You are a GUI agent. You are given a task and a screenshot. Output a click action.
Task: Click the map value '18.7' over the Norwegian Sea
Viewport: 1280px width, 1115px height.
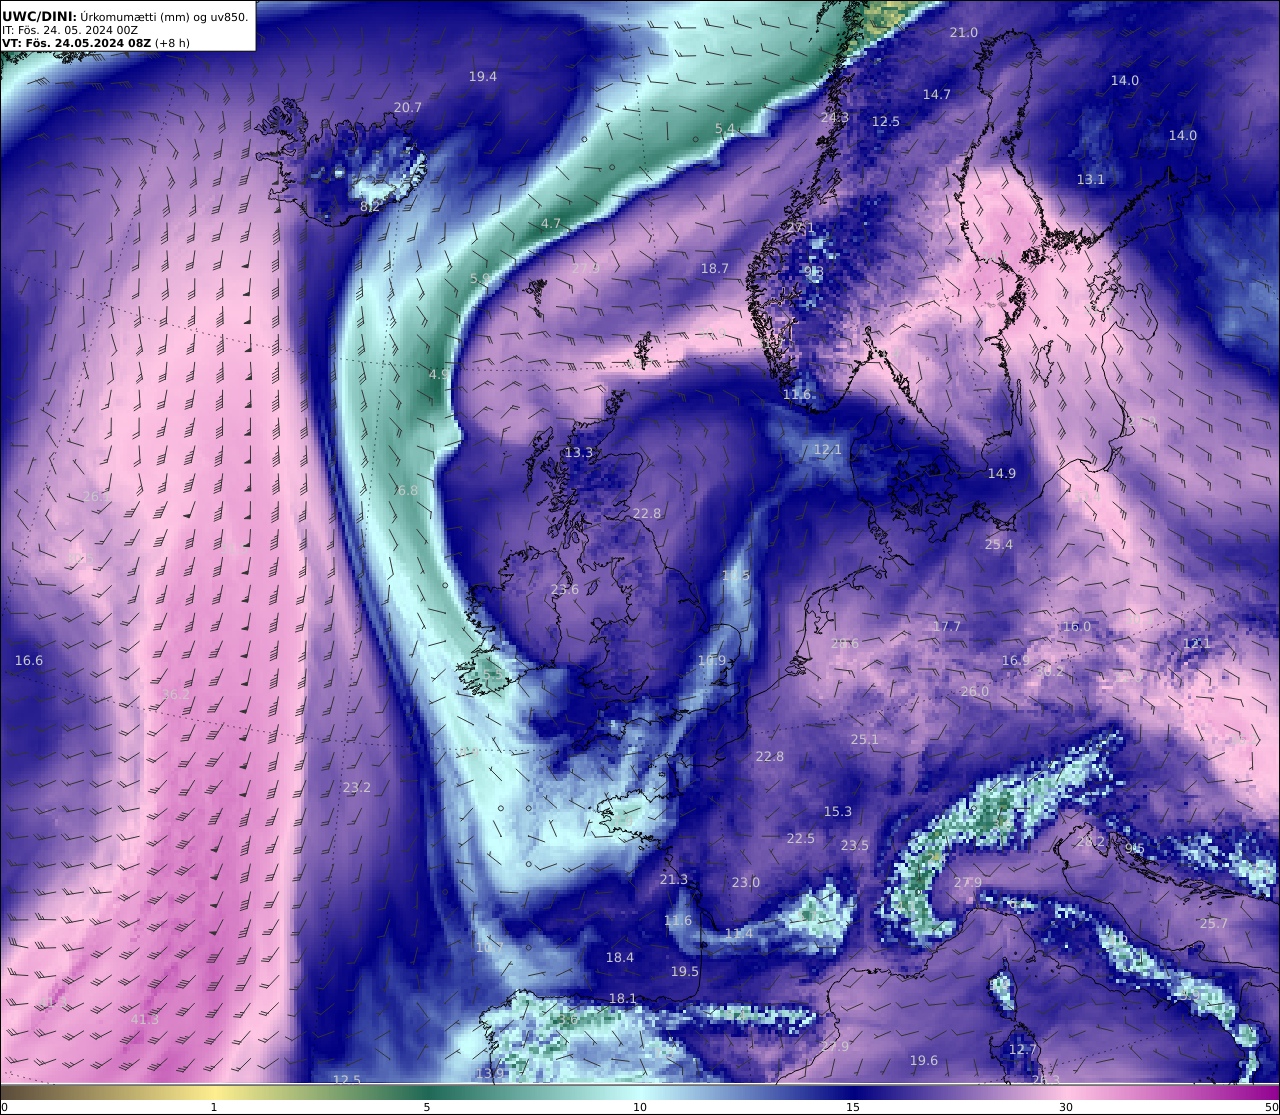(x=715, y=269)
